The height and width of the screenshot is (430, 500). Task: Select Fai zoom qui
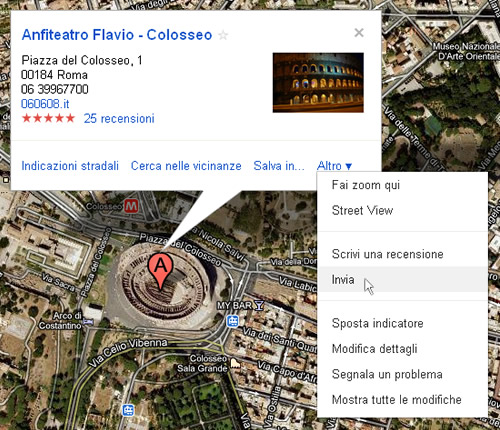point(366,185)
